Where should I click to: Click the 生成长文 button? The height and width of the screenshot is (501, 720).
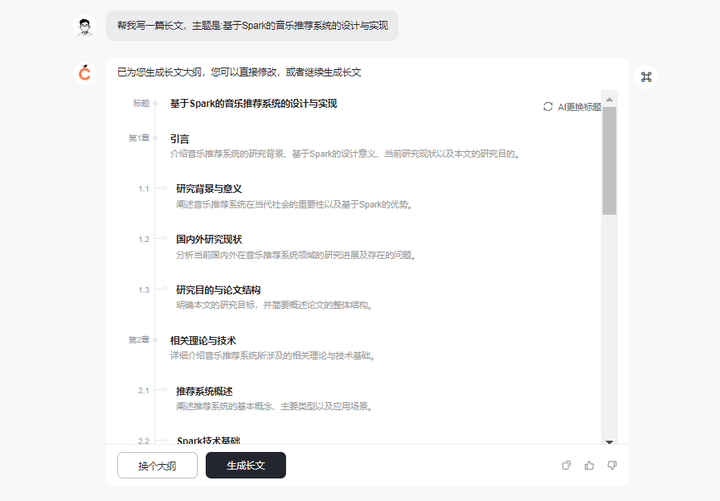point(246,465)
